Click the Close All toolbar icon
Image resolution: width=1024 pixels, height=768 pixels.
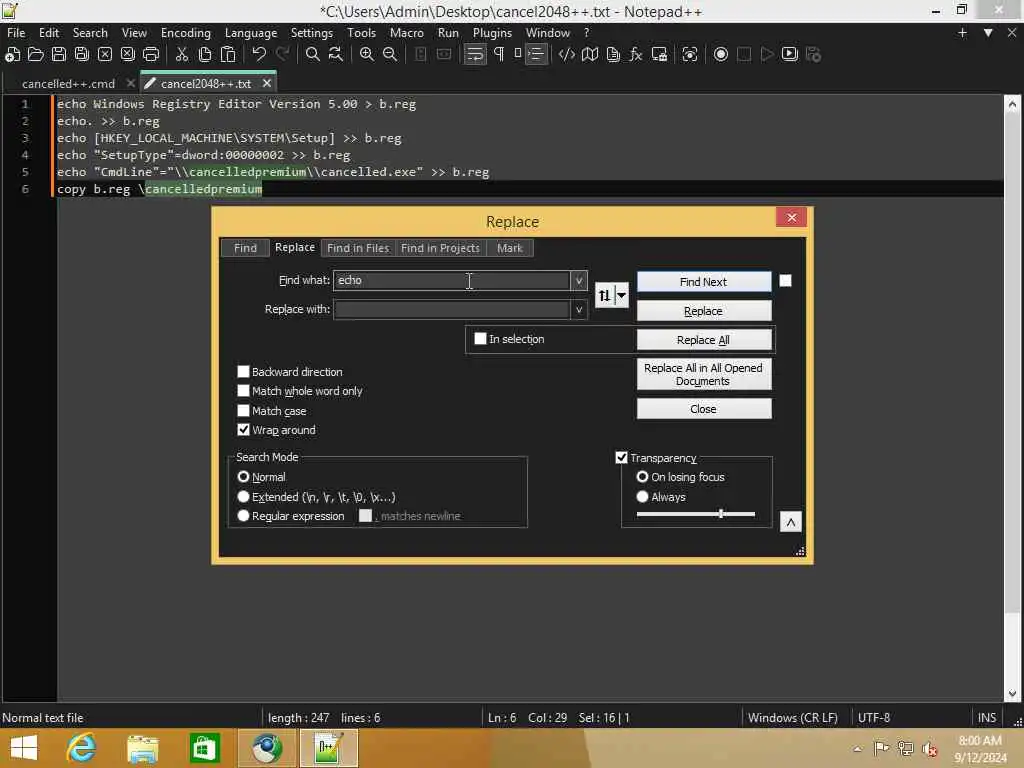click(x=128, y=54)
